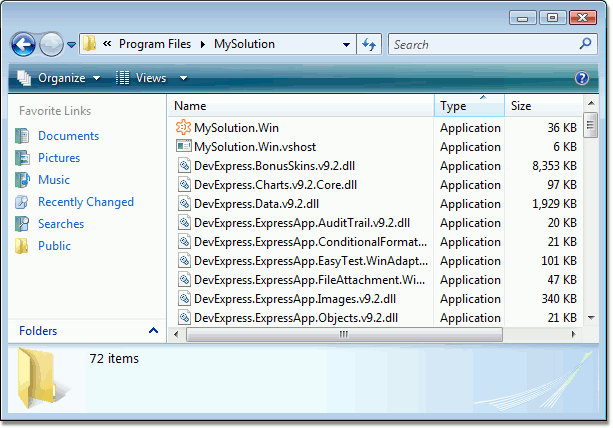Viewport: 613px width, 428px height.
Task: Open Music favorite link
Action: pos(54,180)
